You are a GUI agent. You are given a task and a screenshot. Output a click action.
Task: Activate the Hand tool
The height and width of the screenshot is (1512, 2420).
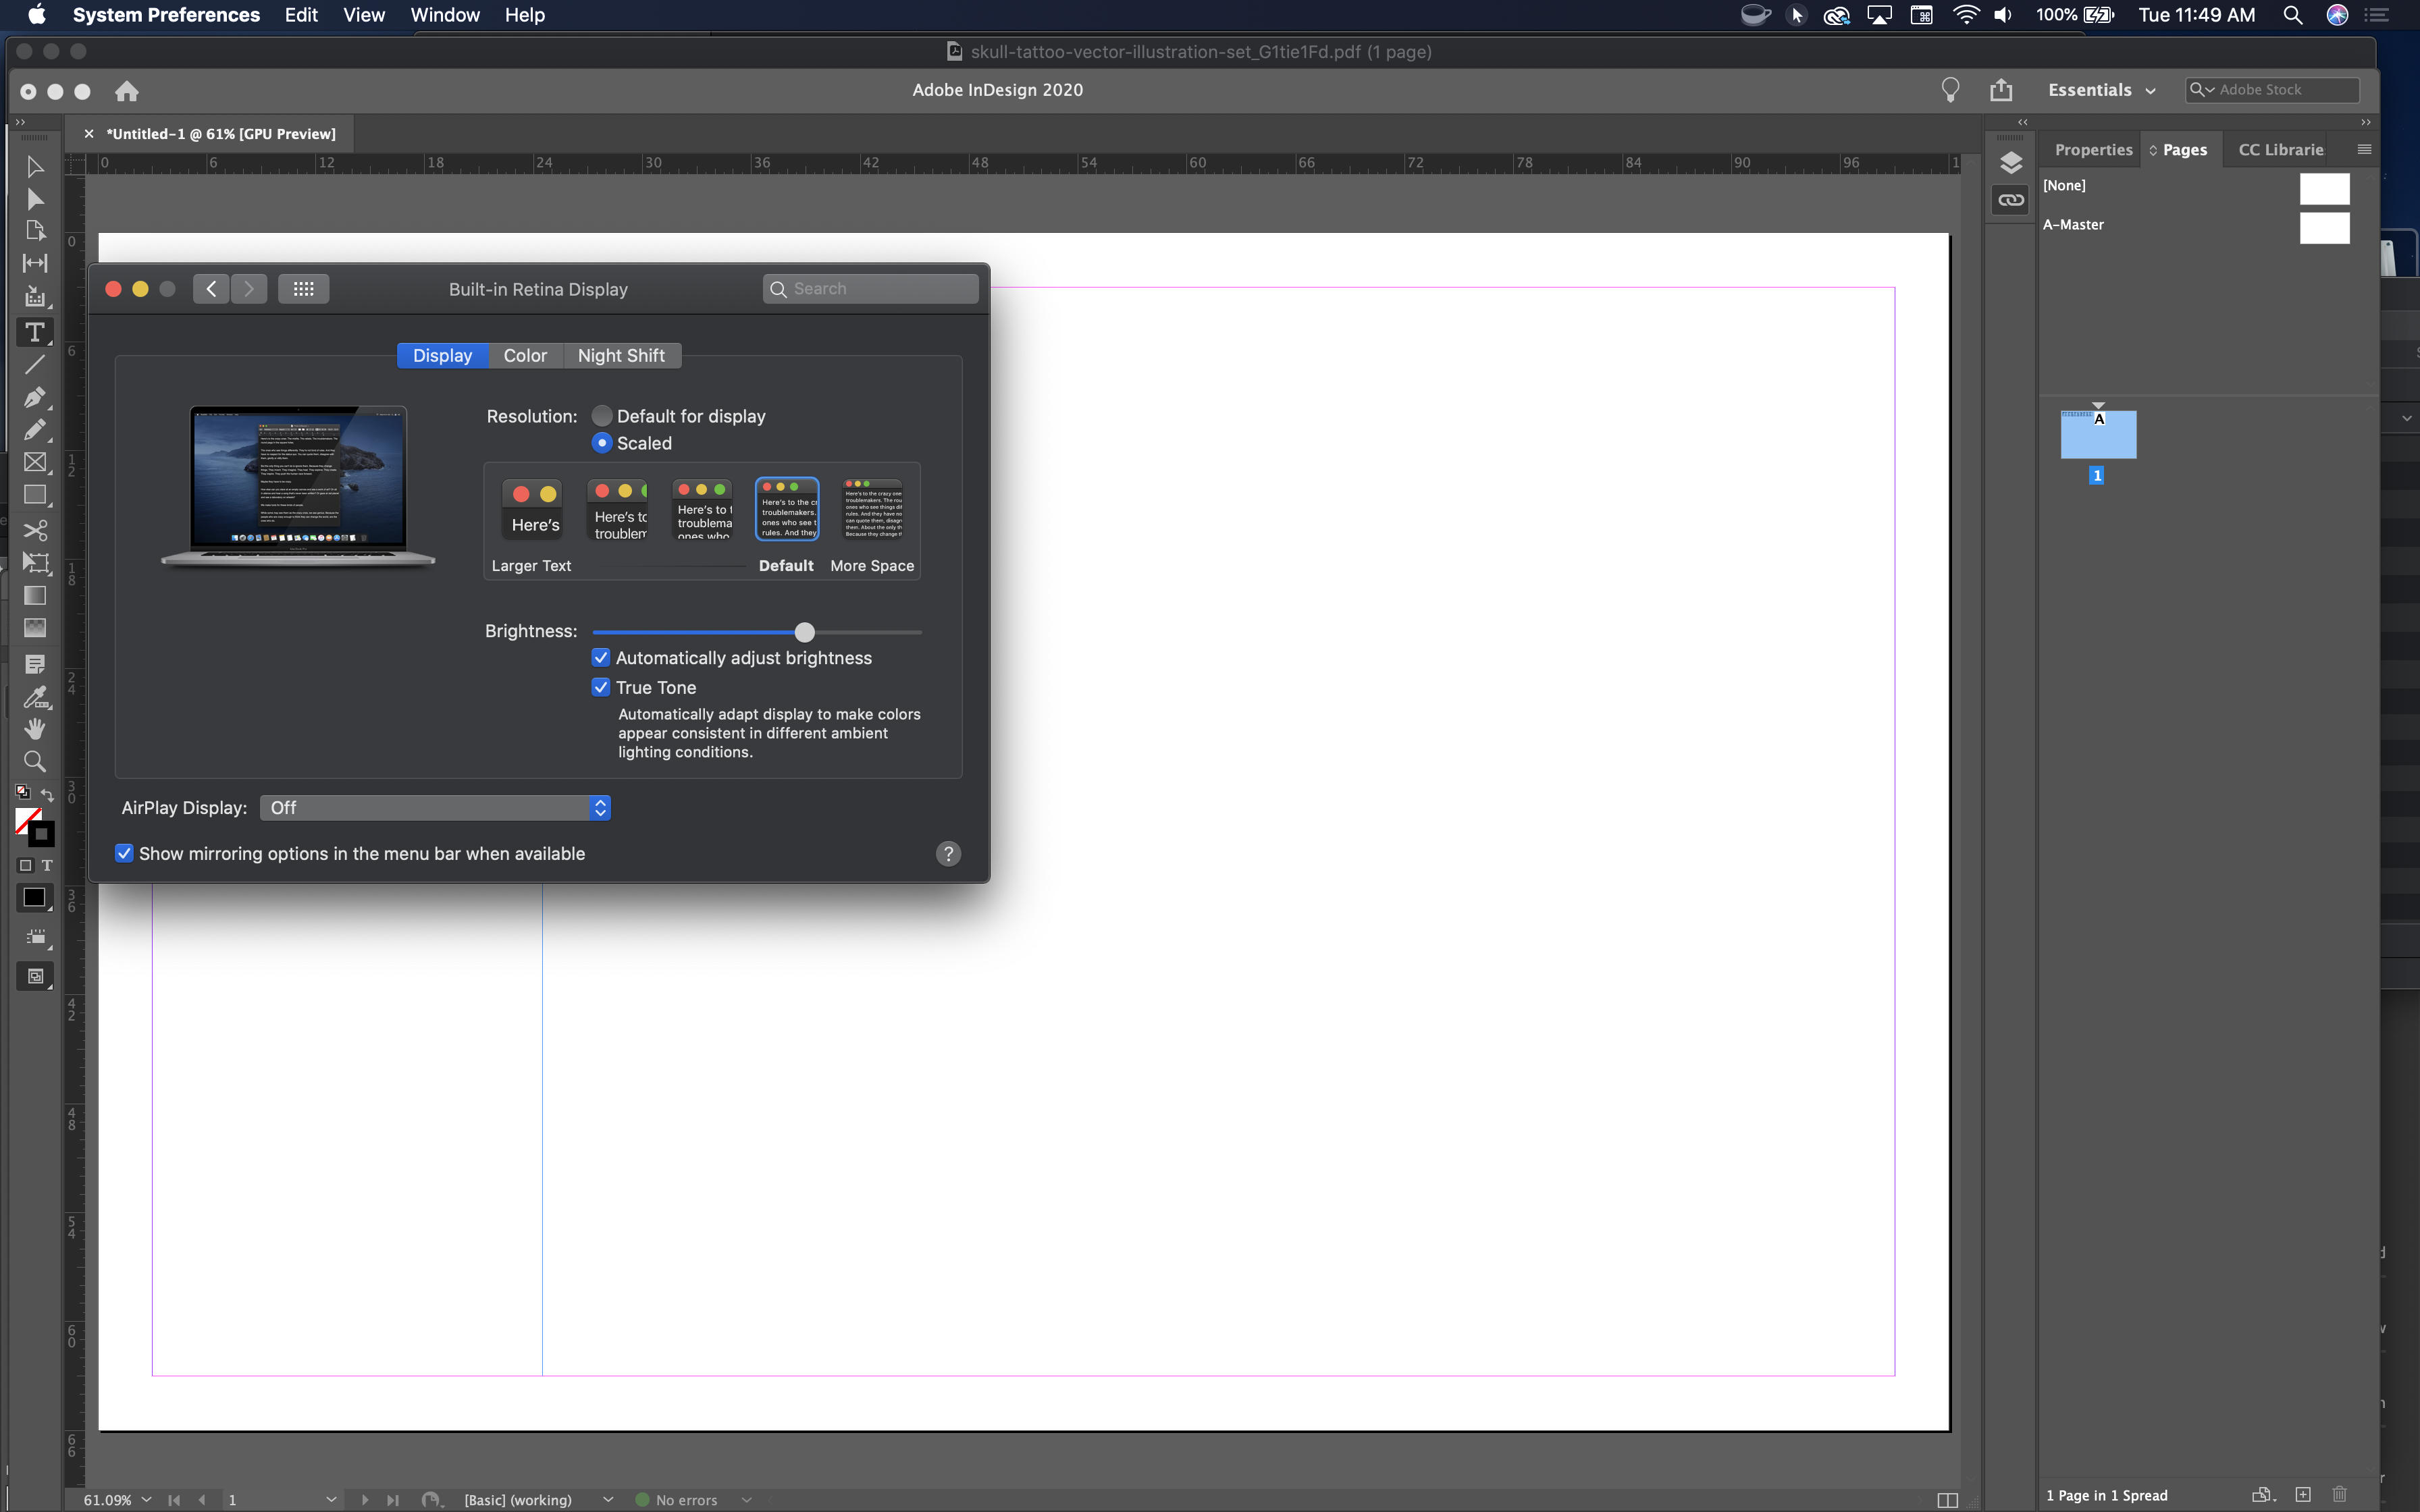[35, 728]
